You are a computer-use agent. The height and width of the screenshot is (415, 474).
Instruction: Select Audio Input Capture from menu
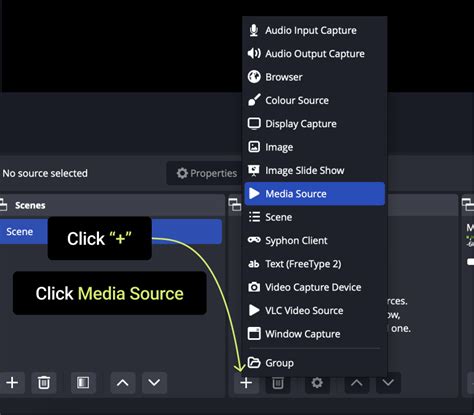315,30
